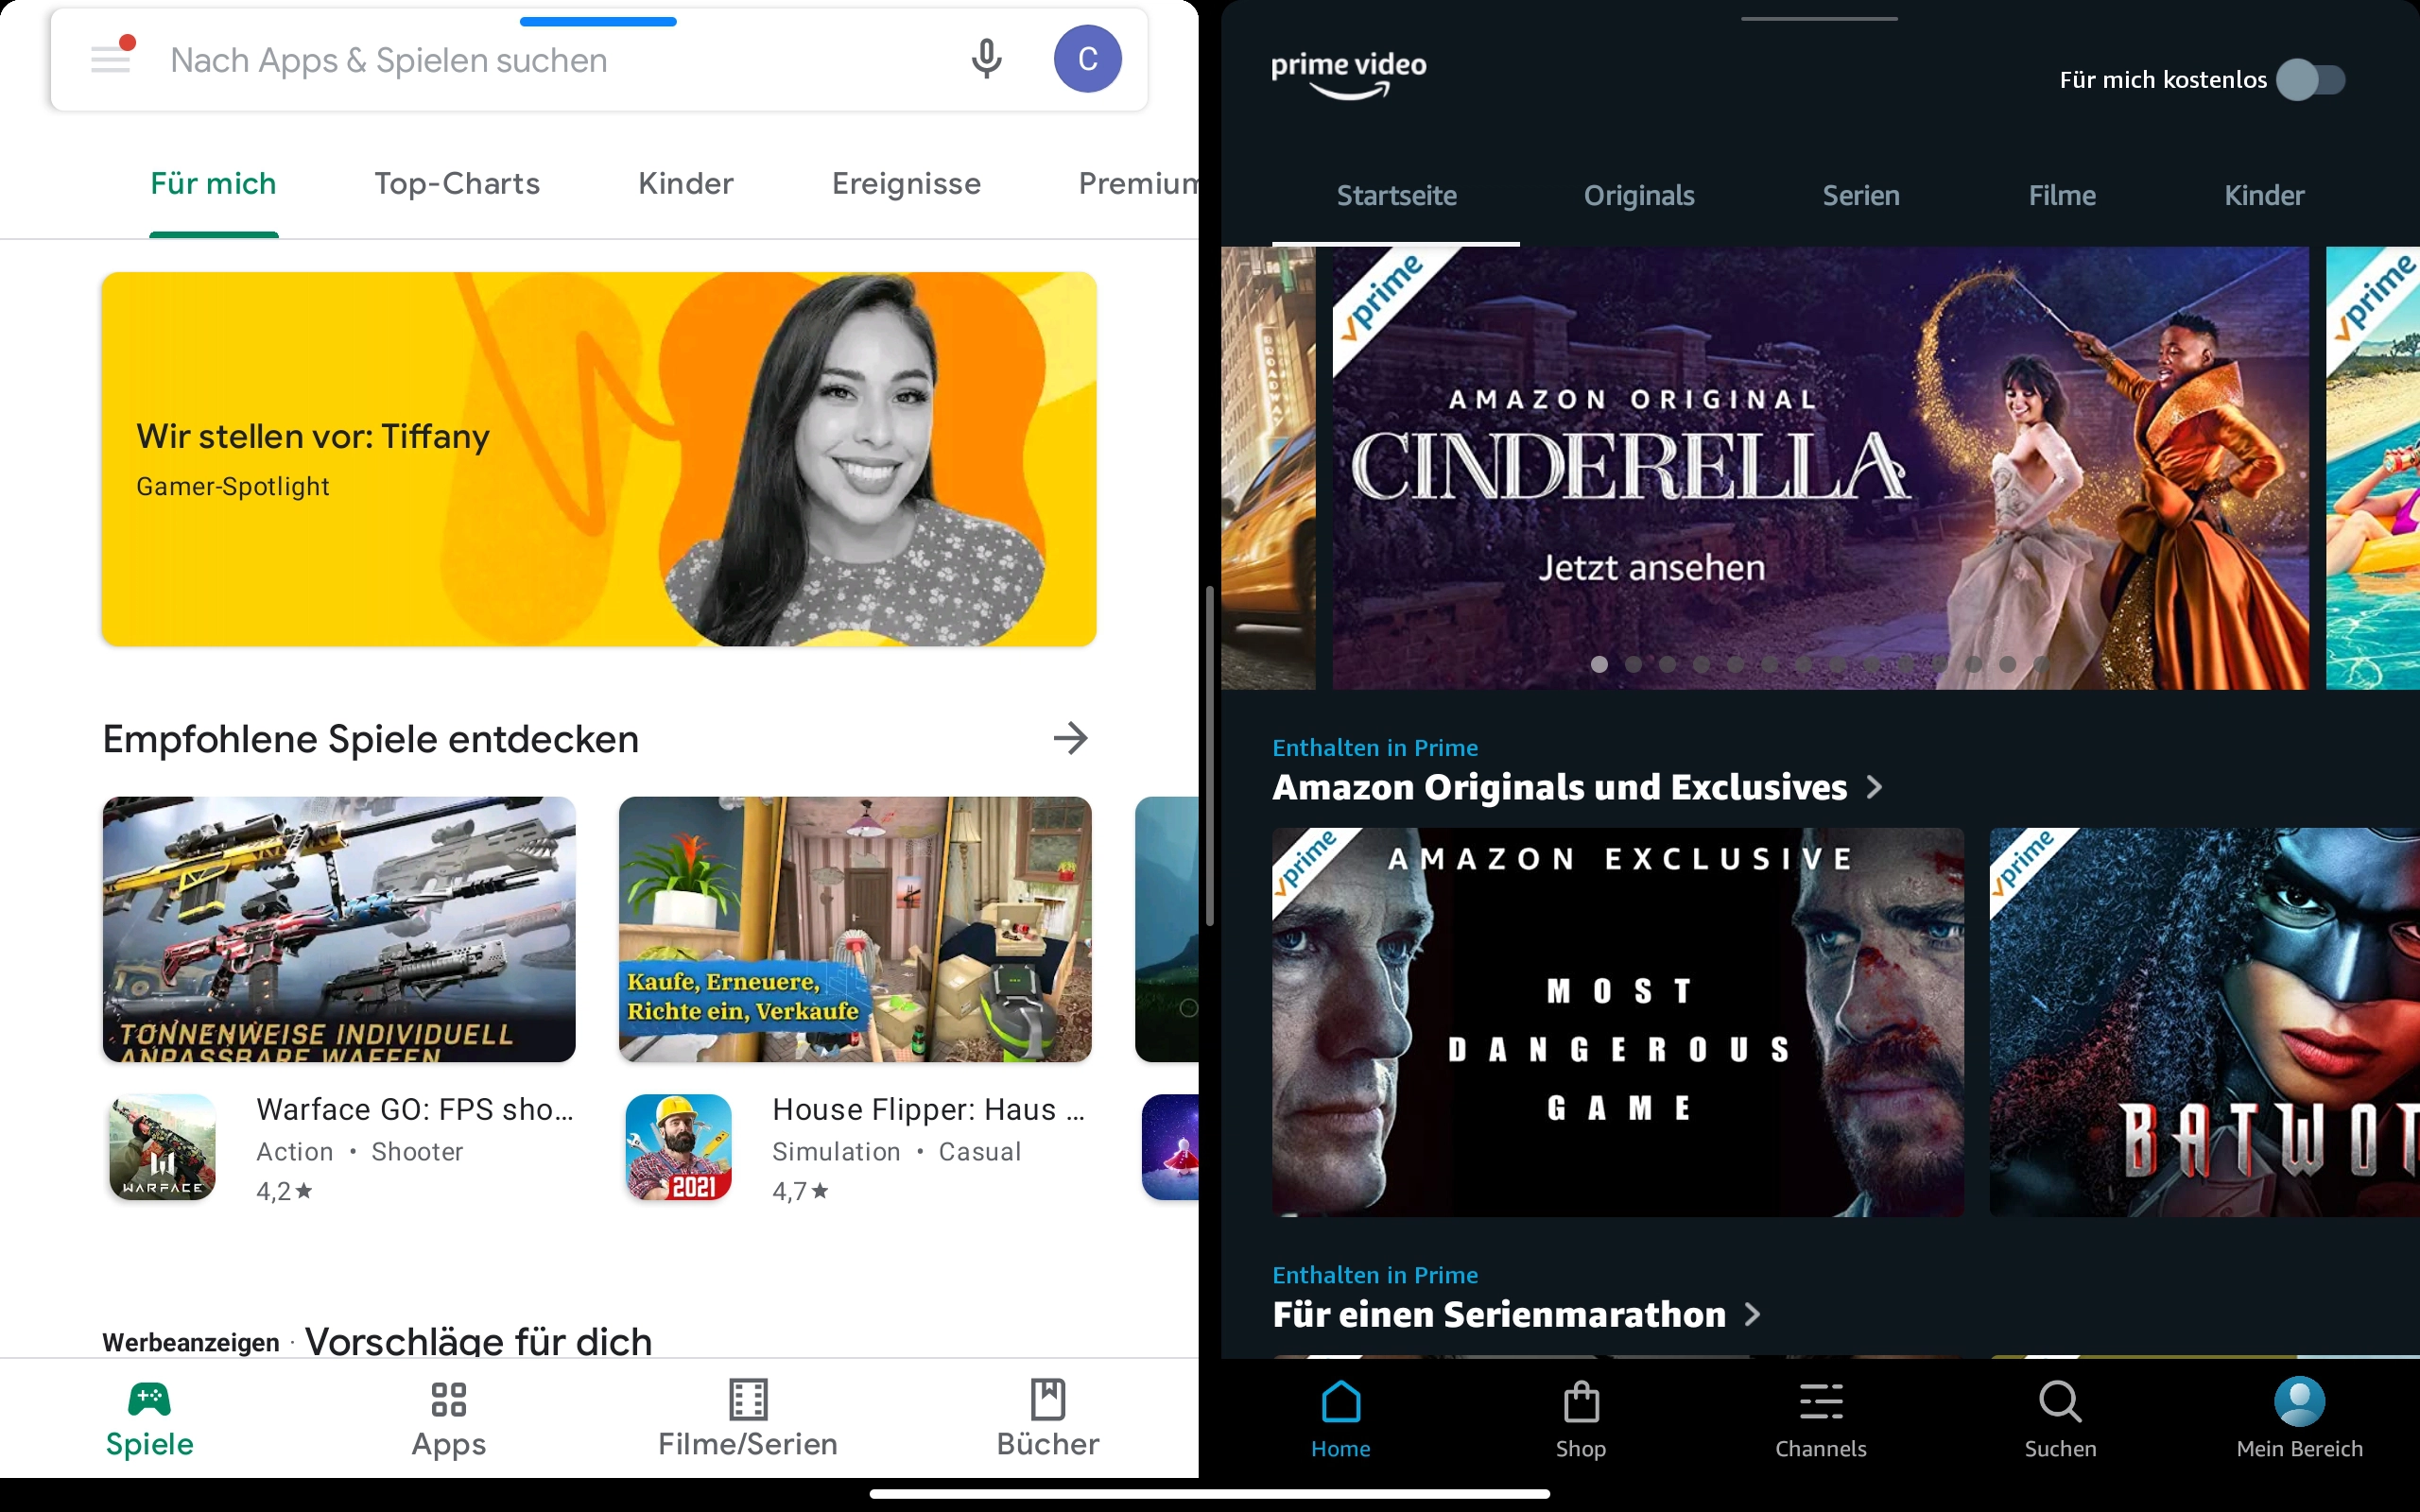Open Bücher in the bottom navigation
Viewport: 2420px width, 1512px height.
tap(1048, 1419)
